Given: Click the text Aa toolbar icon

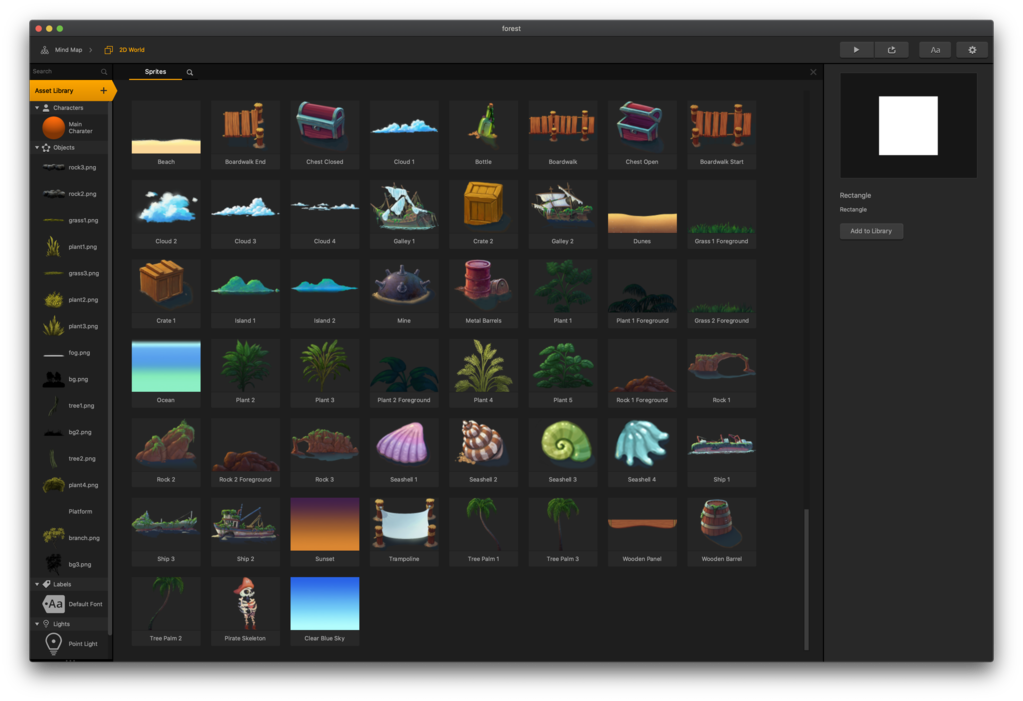Looking at the screenshot, I should [934, 49].
